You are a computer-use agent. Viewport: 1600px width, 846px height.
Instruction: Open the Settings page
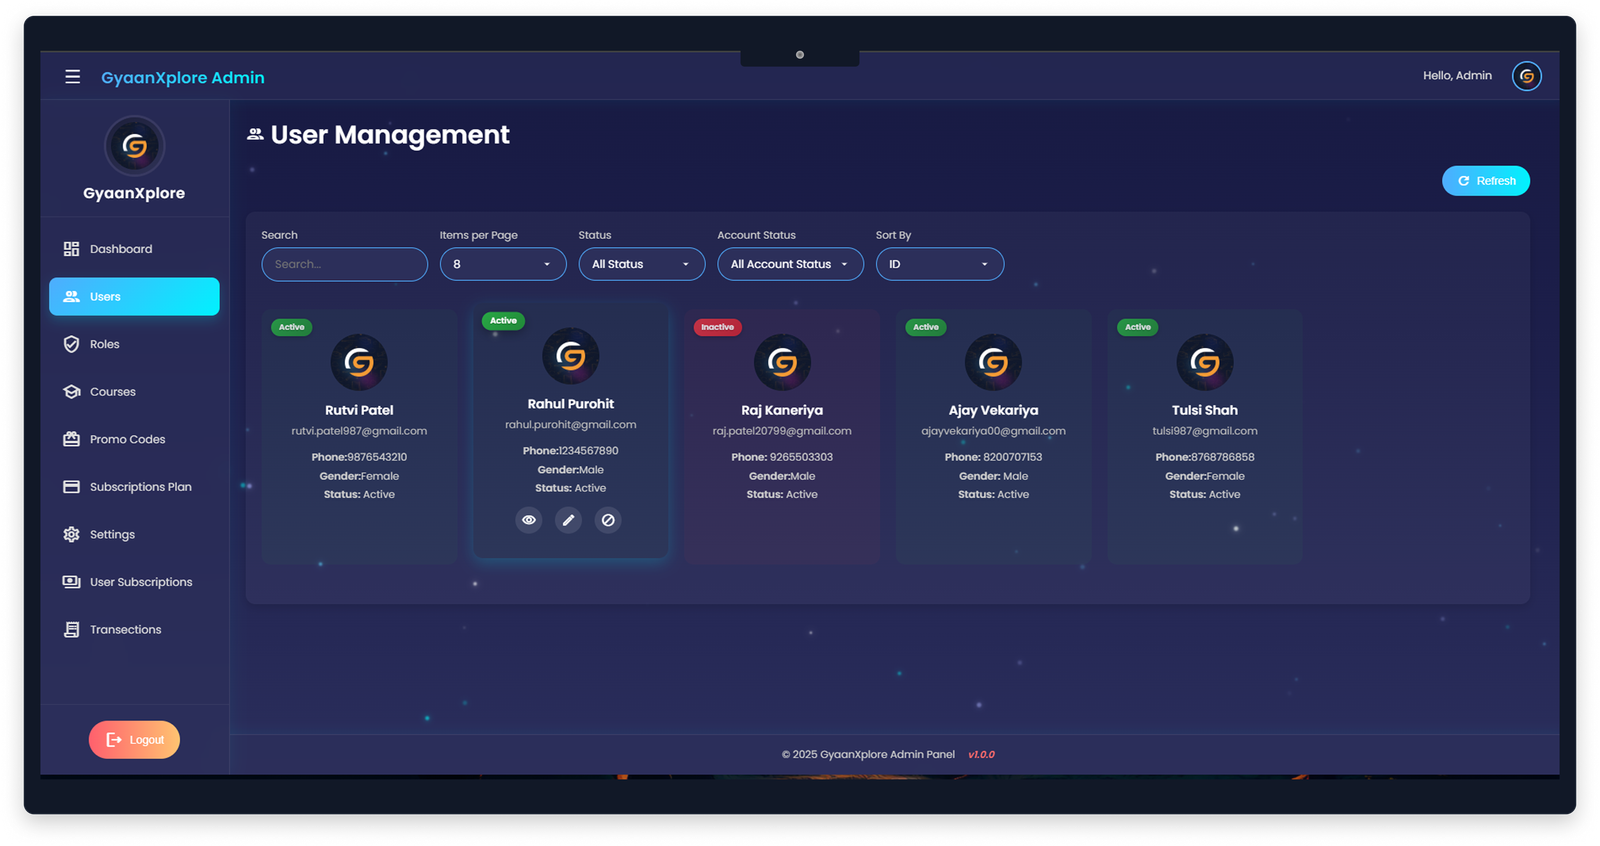112,534
